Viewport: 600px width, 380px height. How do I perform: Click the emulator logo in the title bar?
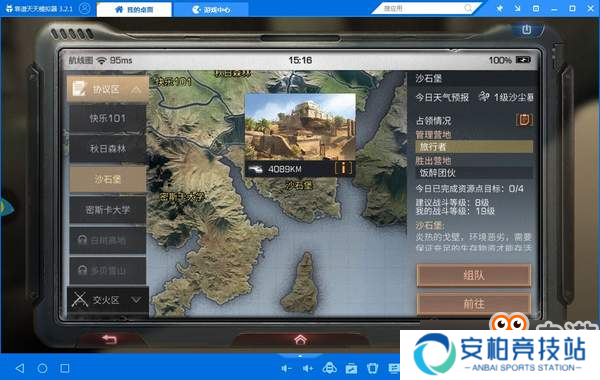(x=9, y=8)
